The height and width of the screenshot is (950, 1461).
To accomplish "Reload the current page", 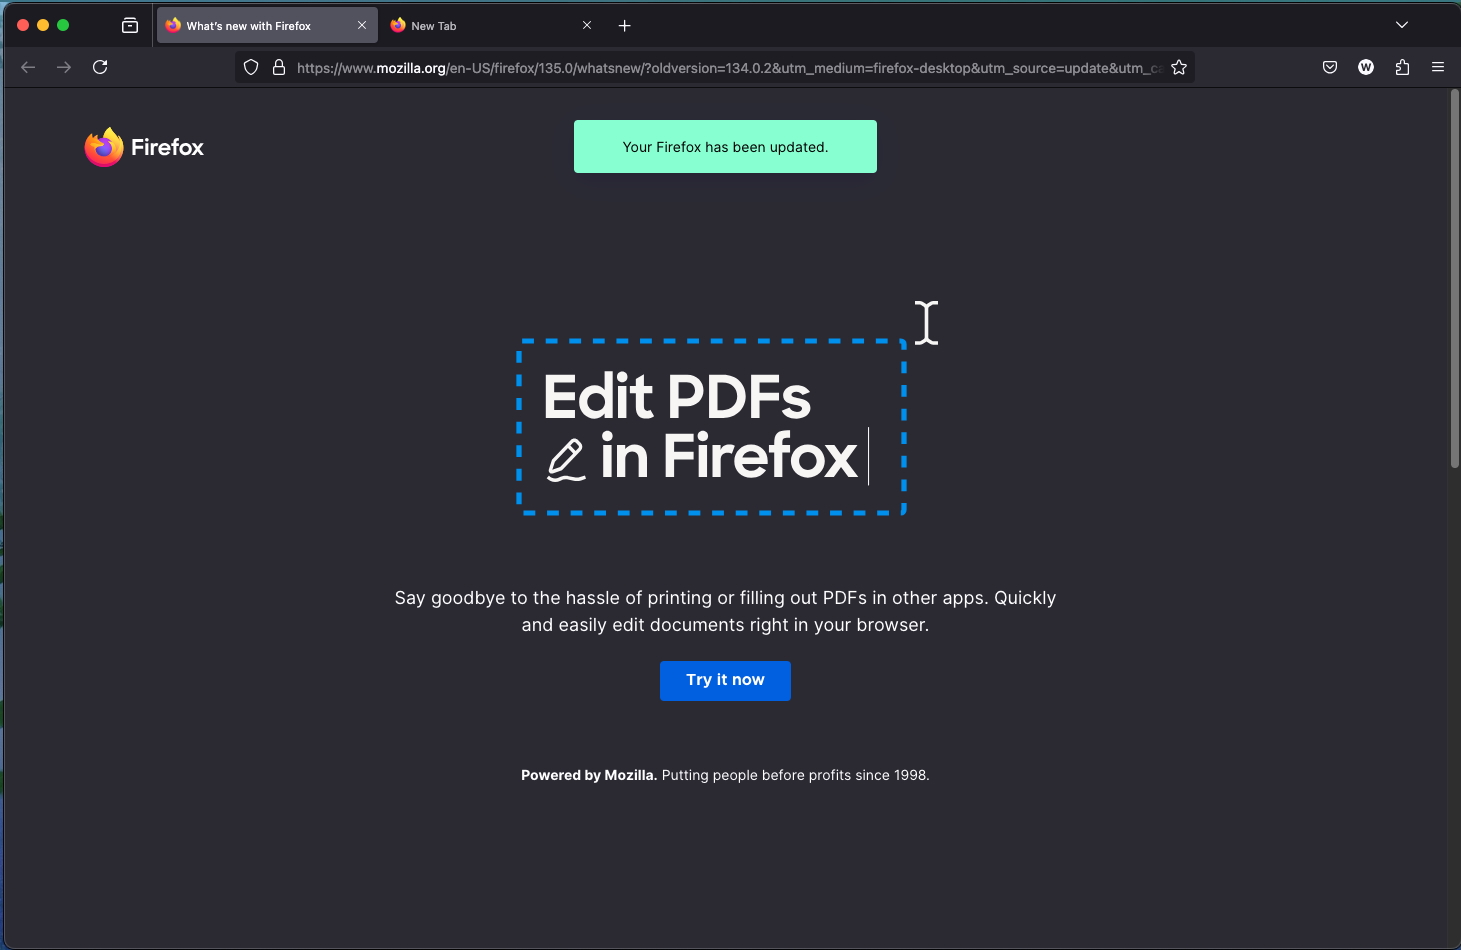I will (100, 67).
